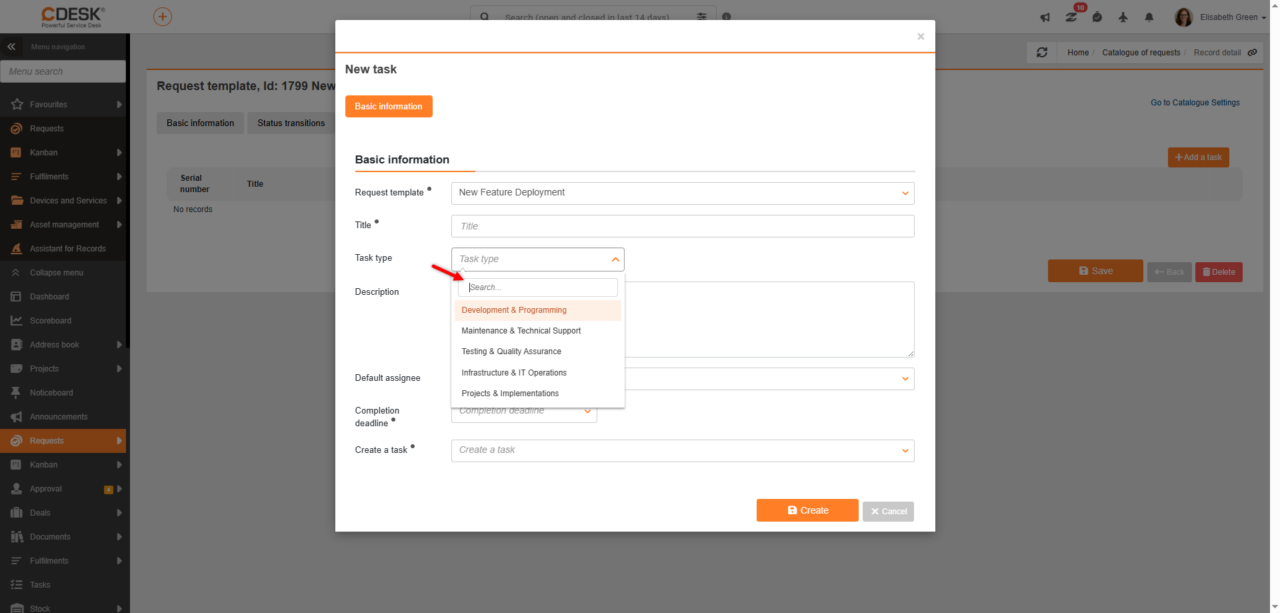
Task: Click the stopwatch checkmark icon in header
Action: click(1097, 17)
